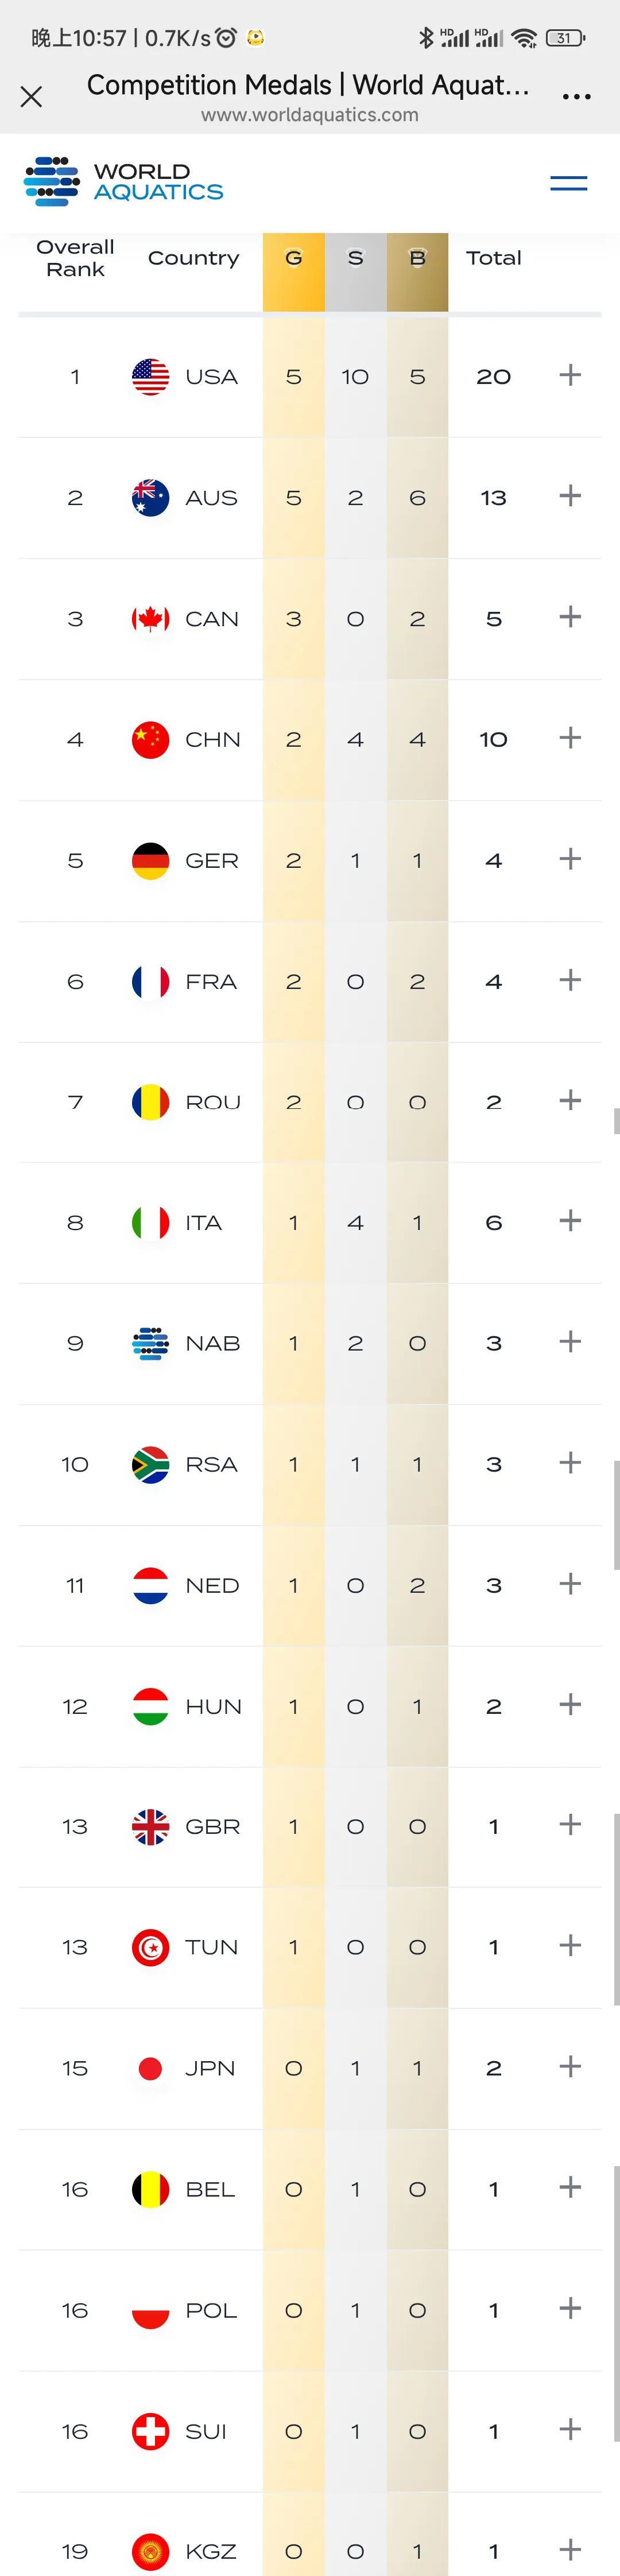The height and width of the screenshot is (2576, 620).
Task: Tap the Tunisia flag icon
Action: [x=150, y=1946]
